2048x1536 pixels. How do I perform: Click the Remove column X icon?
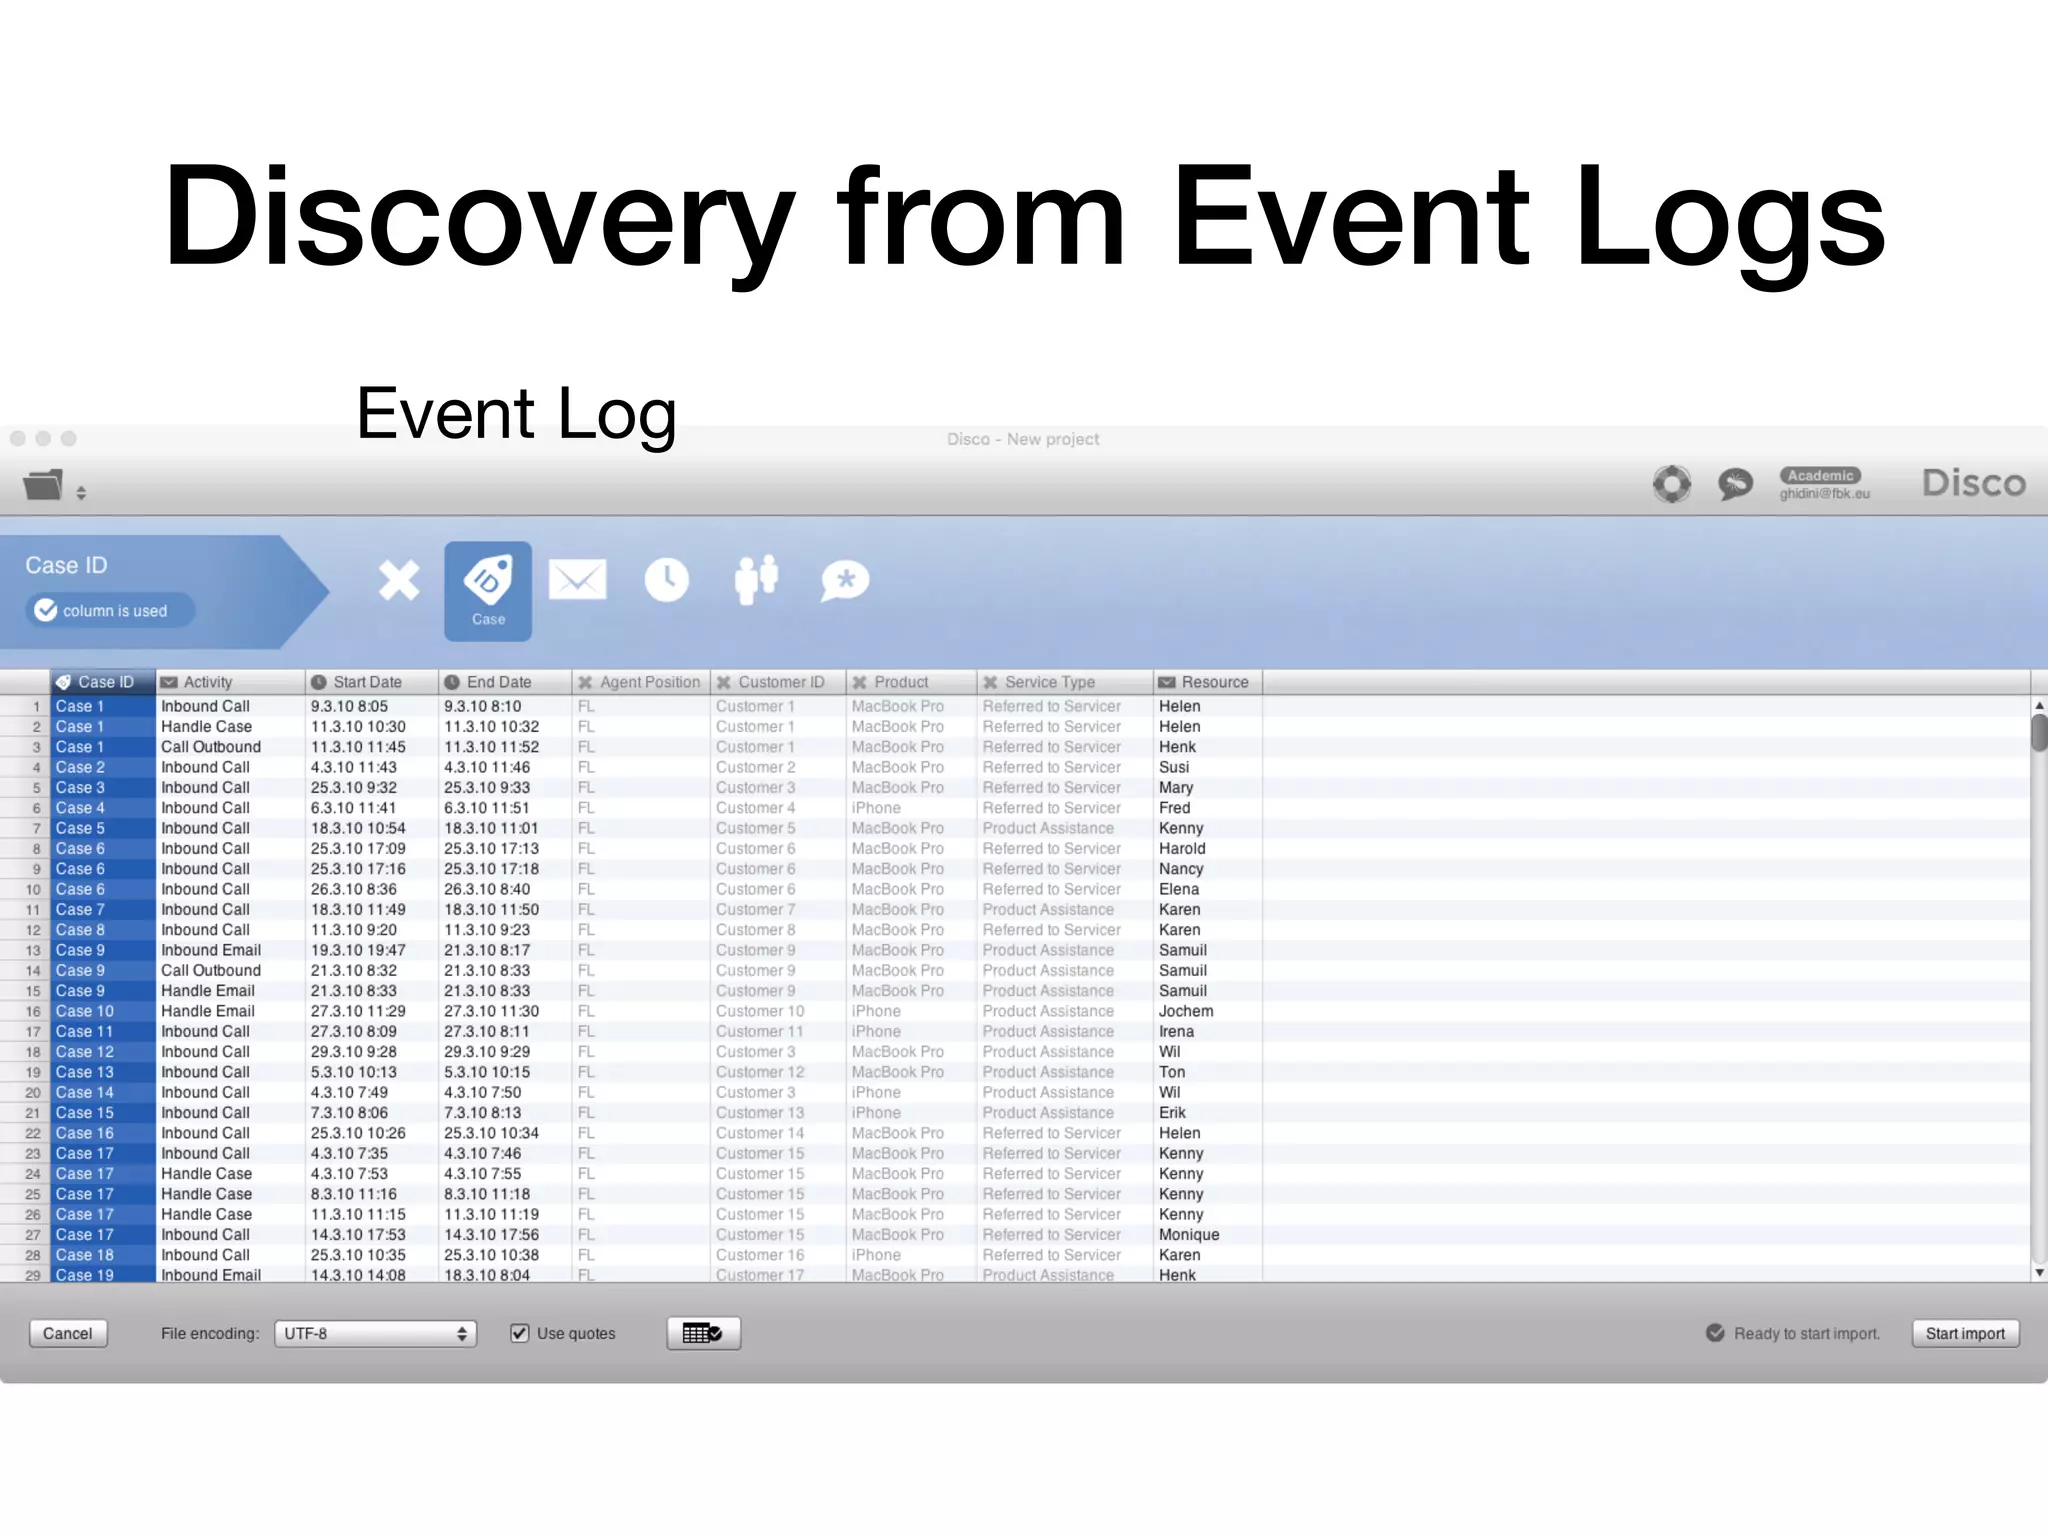[399, 580]
